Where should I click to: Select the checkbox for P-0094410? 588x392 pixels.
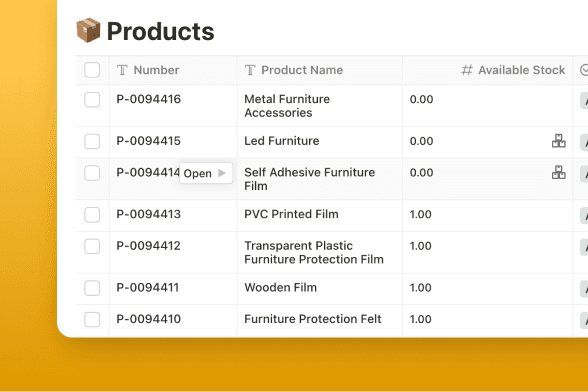tap(92, 320)
